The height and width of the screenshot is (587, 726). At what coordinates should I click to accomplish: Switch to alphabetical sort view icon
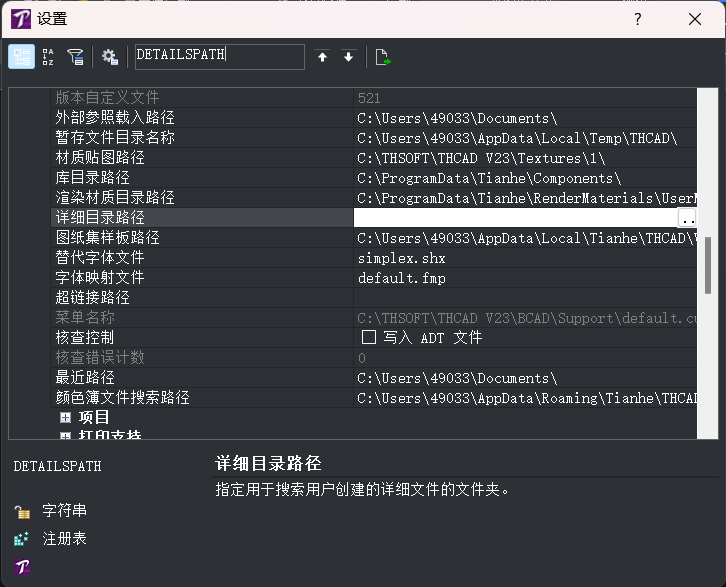click(48, 56)
